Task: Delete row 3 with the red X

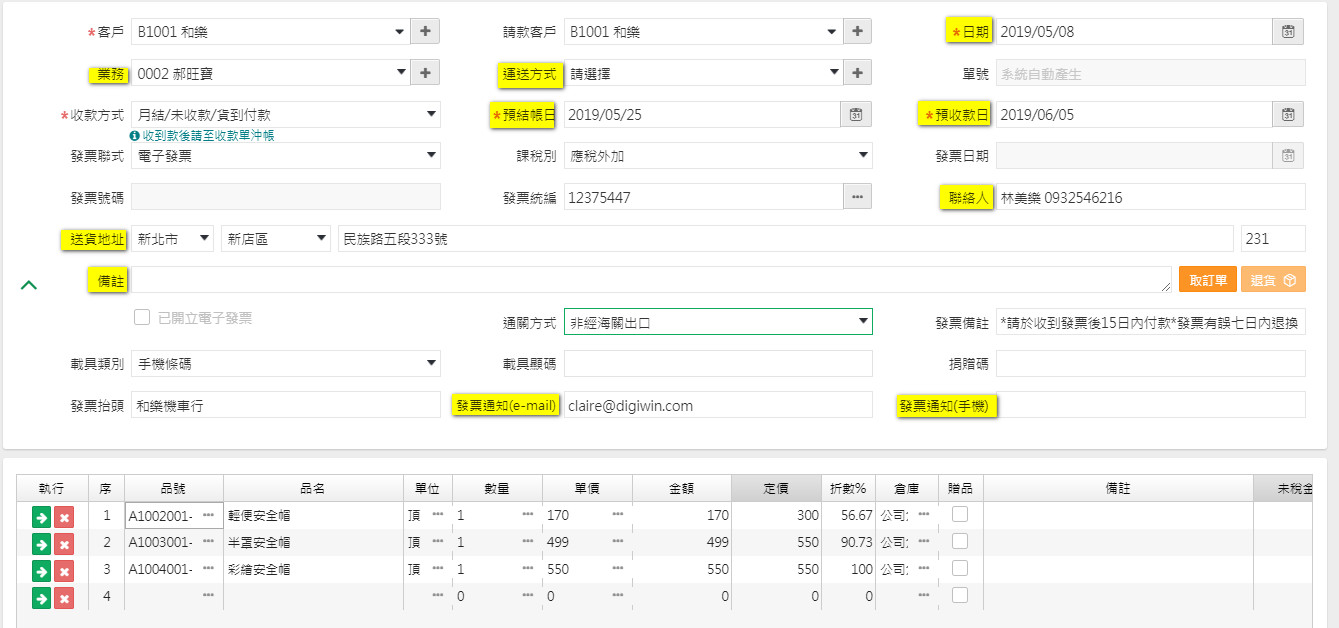Action: pos(64,570)
